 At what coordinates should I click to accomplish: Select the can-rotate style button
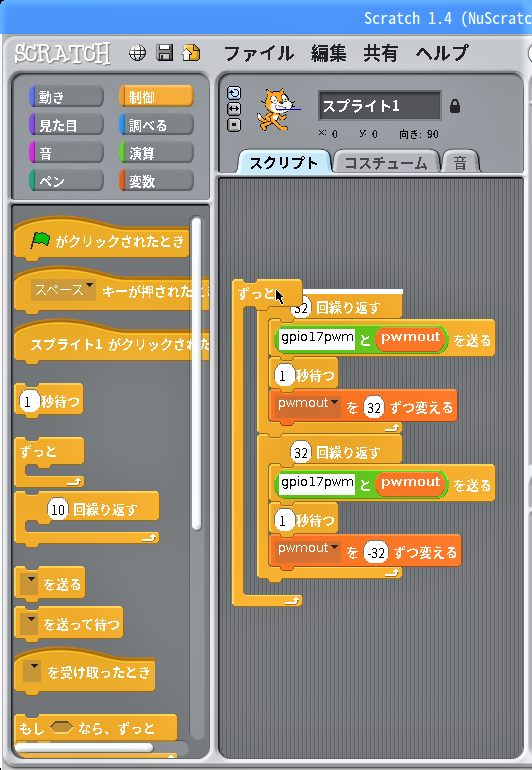[x=234, y=93]
